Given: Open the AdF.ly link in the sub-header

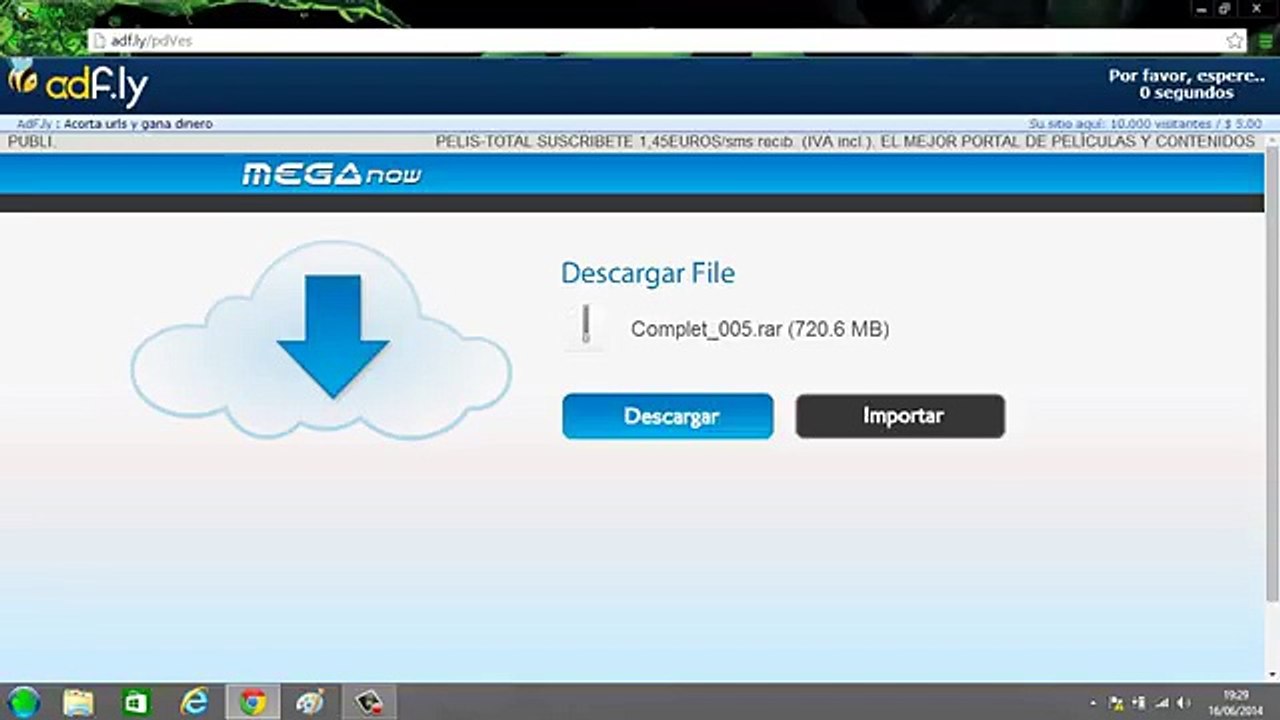Looking at the screenshot, I should [34, 124].
